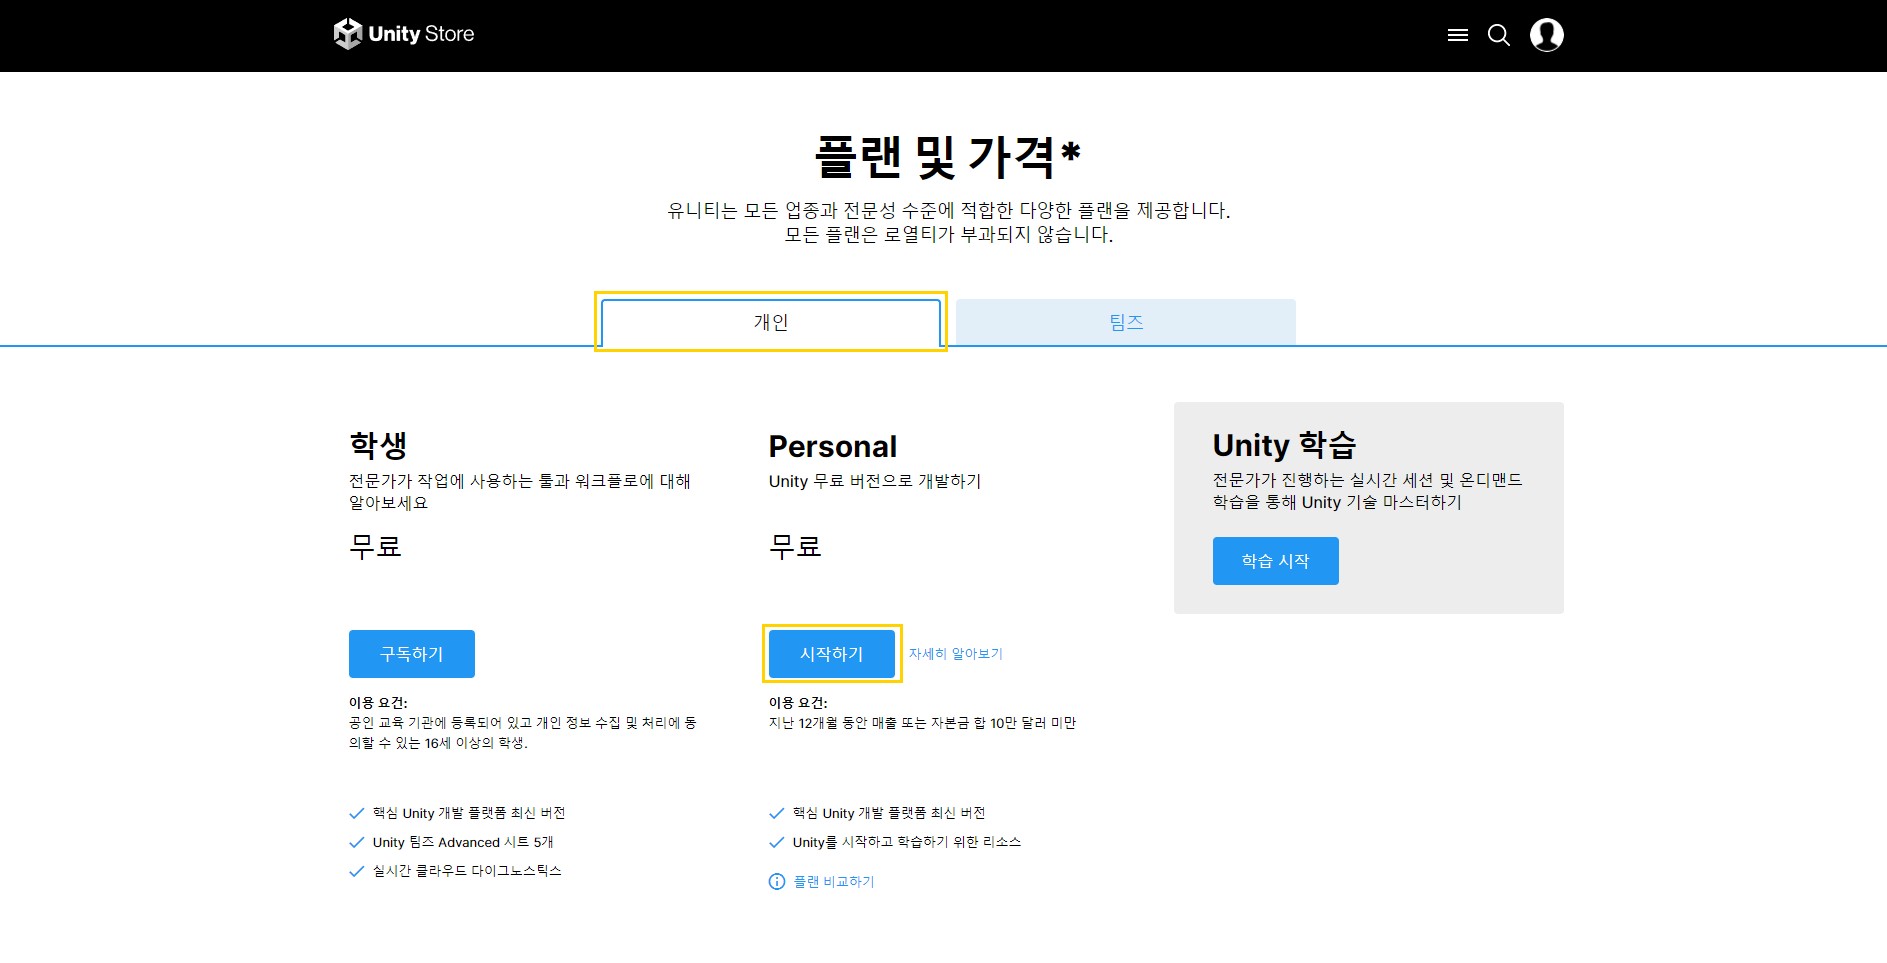Click the text Unity를 시작하고 학습하기 위한 리소스
1887x963 pixels.
pyautogui.click(x=907, y=842)
